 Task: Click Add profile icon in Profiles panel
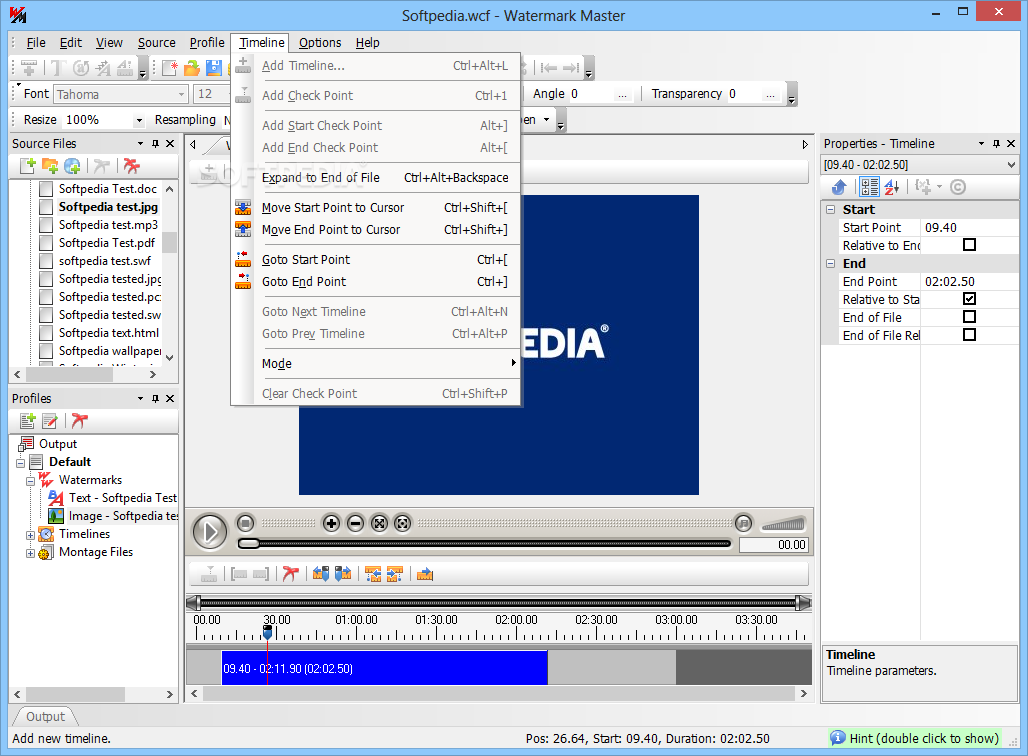click(28, 421)
